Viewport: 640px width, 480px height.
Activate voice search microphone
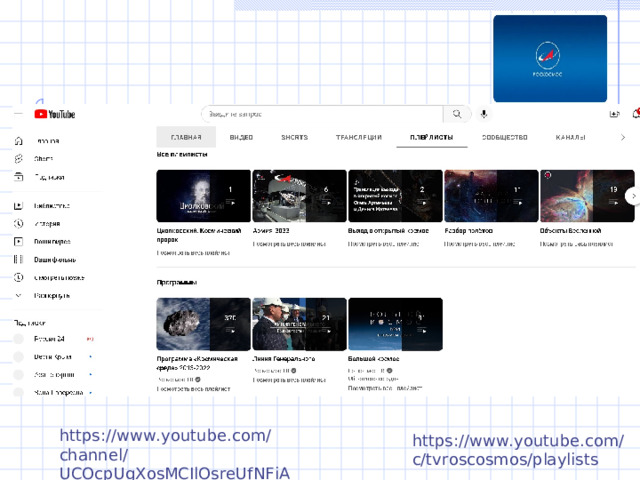[x=484, y=114]
